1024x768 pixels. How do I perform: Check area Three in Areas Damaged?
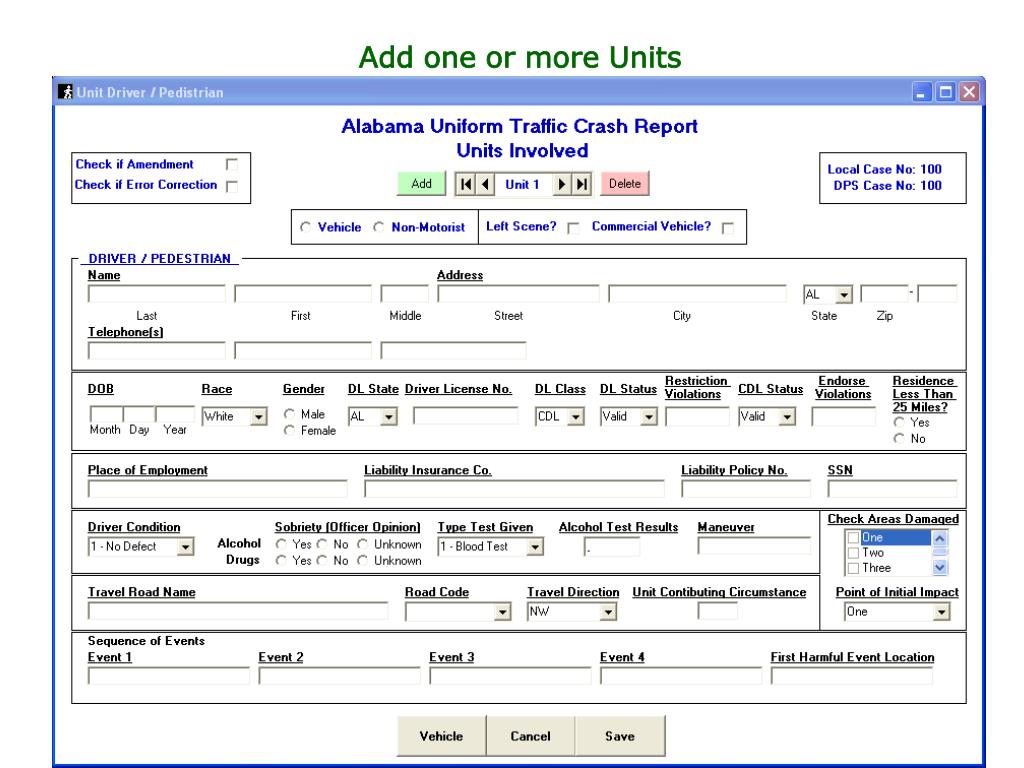[853, 568]
